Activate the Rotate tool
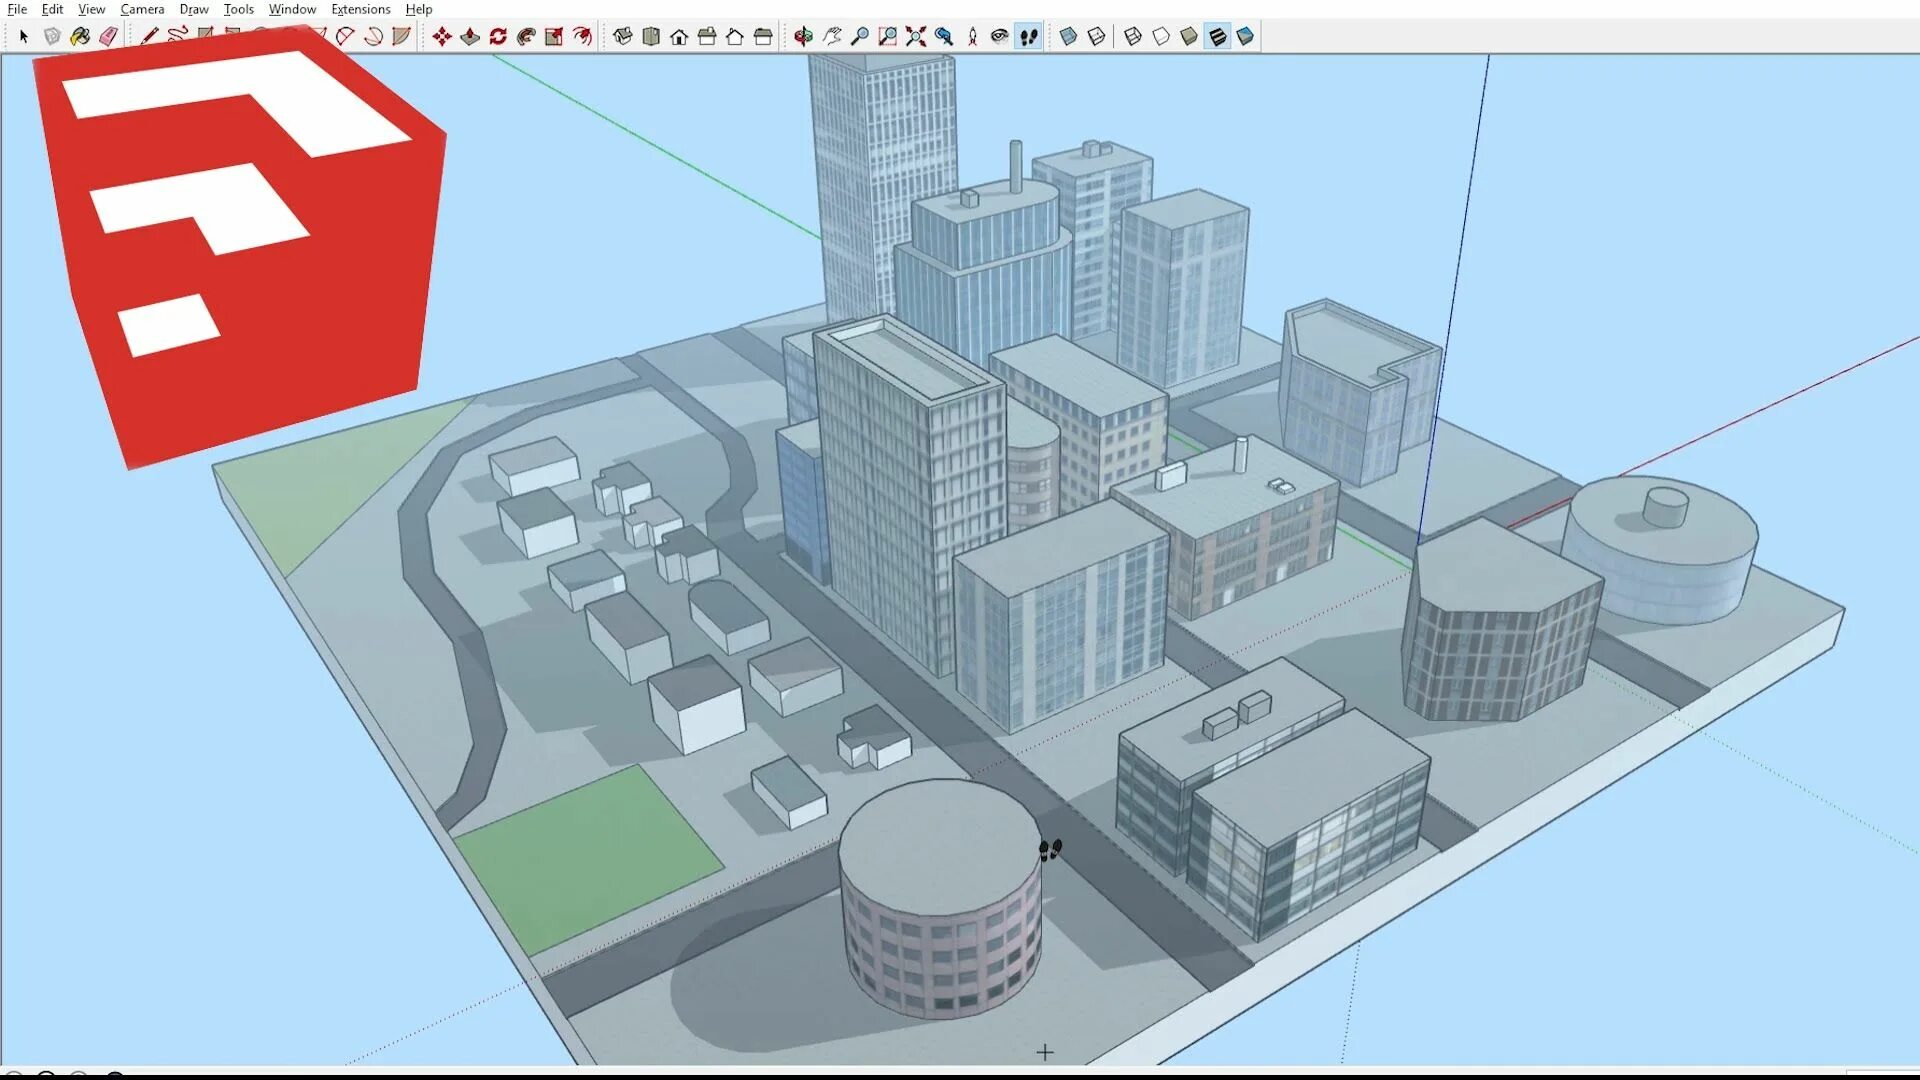The height and width of the screenshot is (1080, 1920). [x=498, y=37]
